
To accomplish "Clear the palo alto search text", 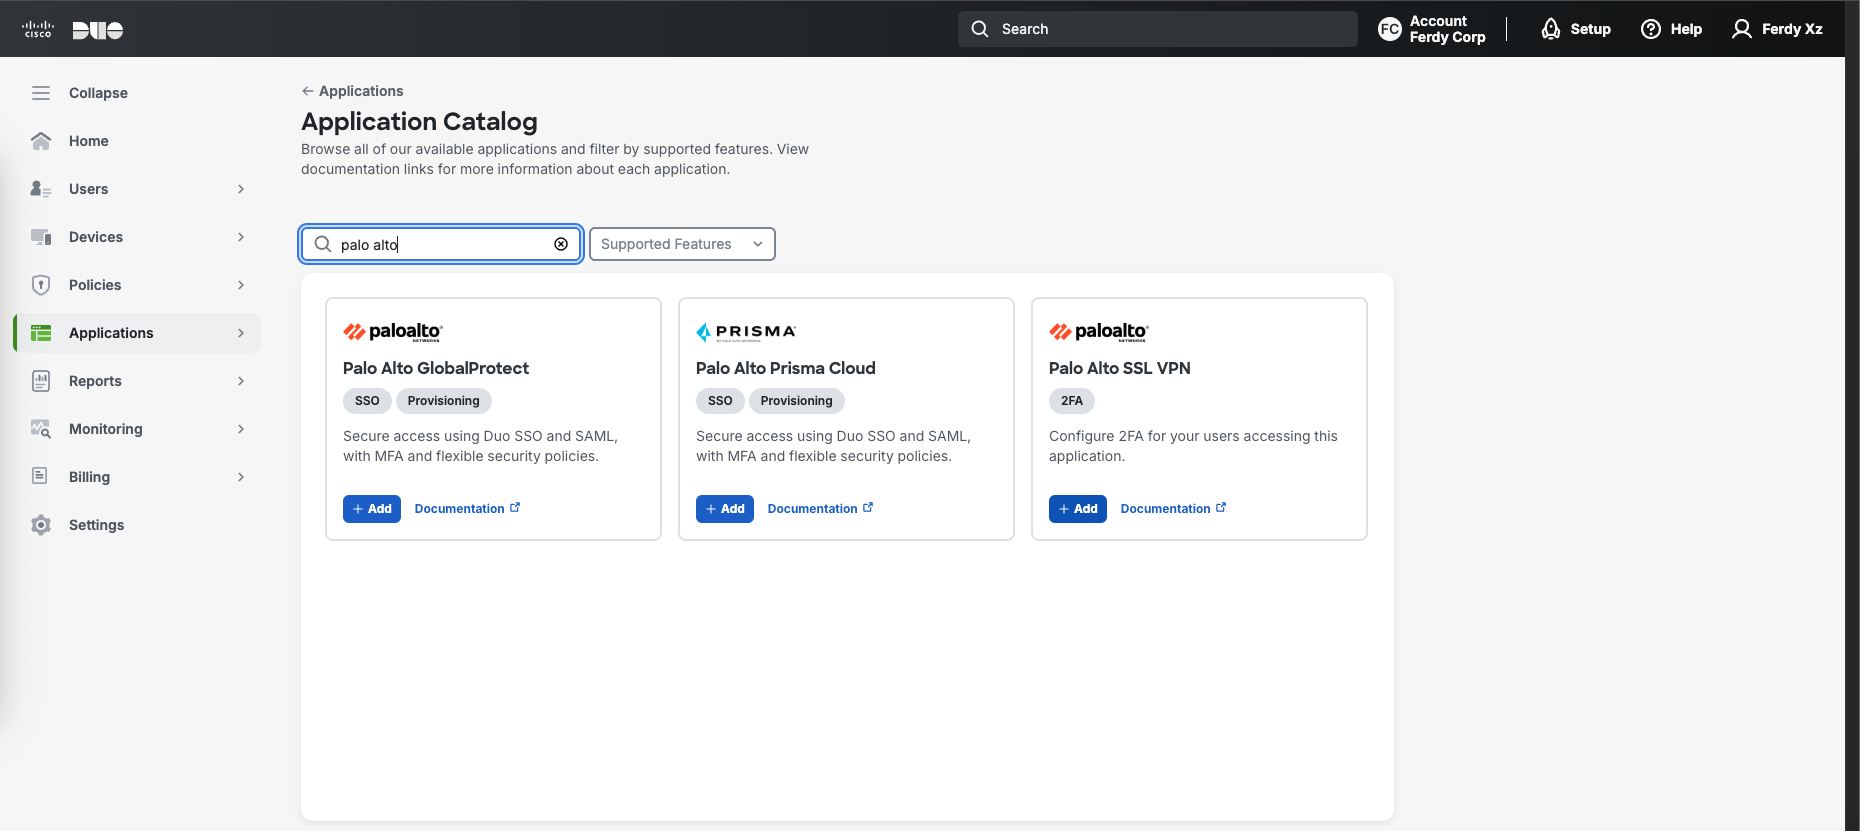I will 561,244.
